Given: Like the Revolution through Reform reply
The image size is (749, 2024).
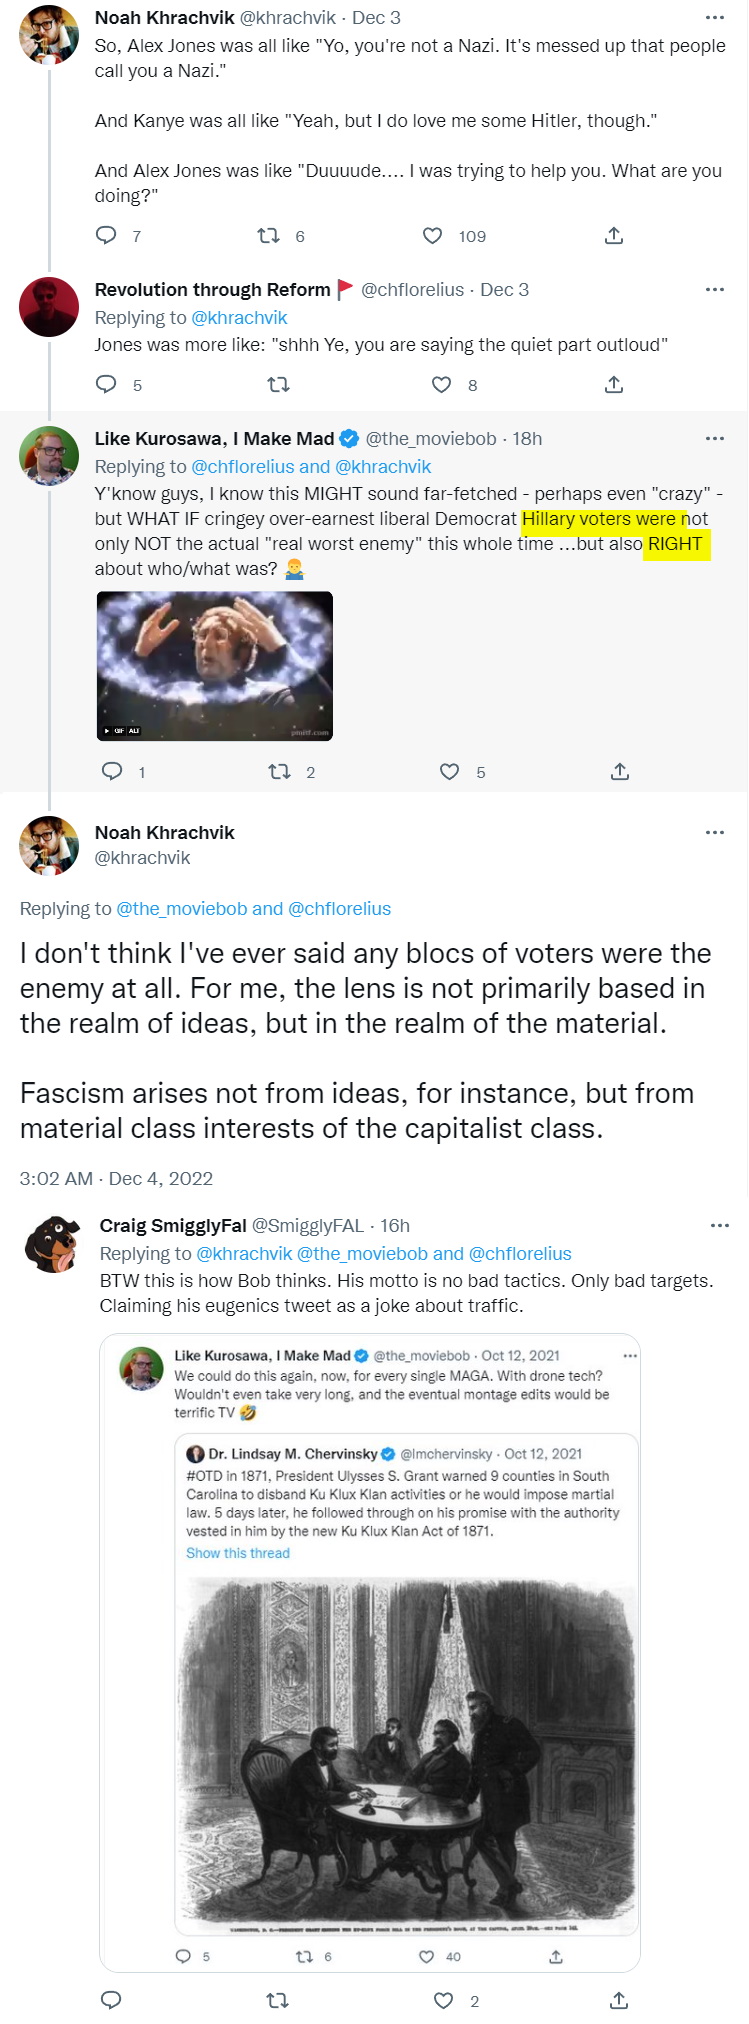Looking at the screenshot, I should [x=441, y=384].
